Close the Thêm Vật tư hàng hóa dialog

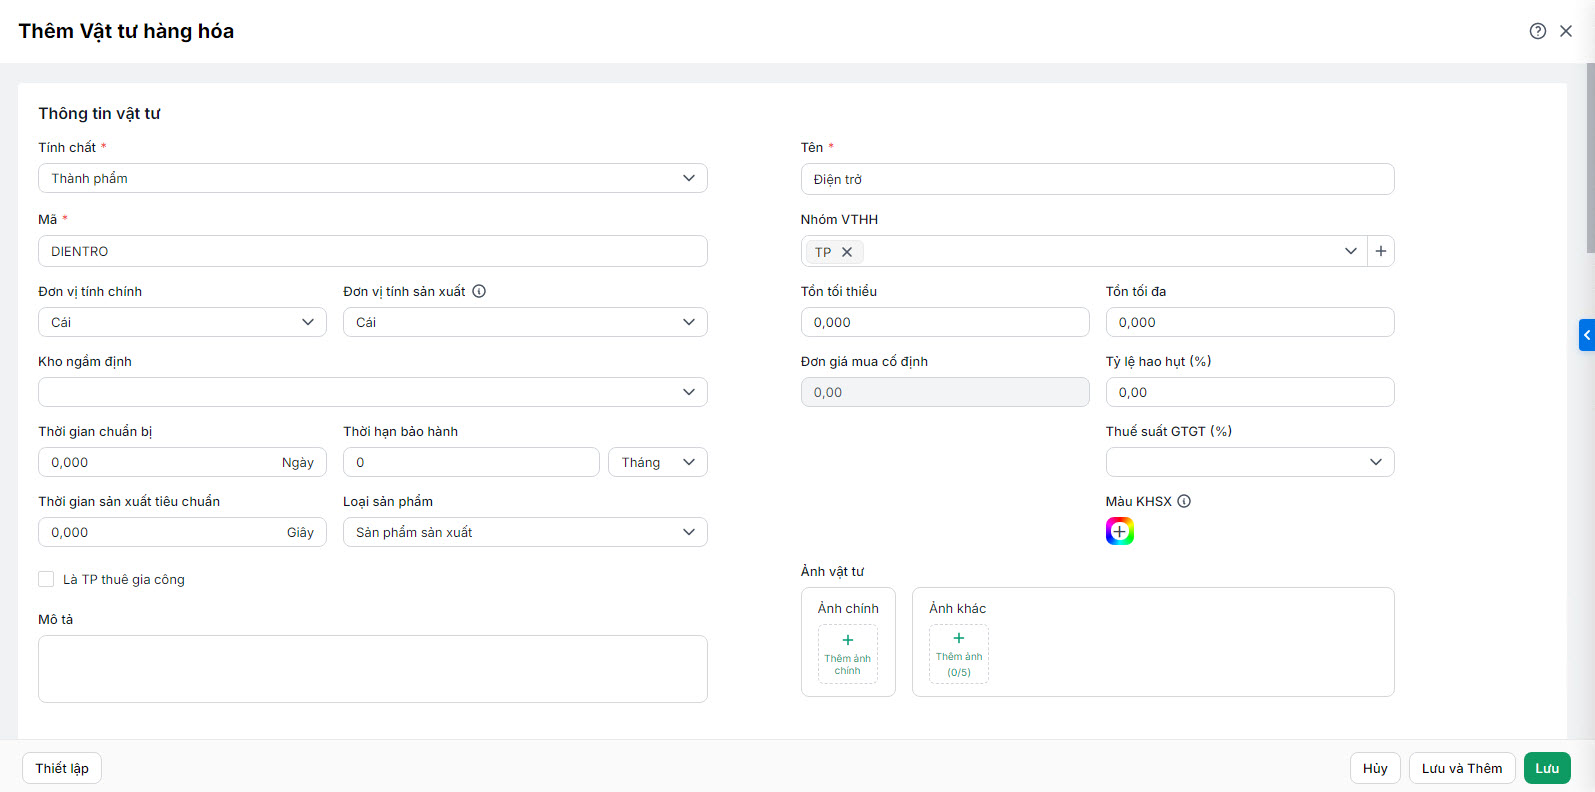pyautogui.click(x=1566, y=31)
